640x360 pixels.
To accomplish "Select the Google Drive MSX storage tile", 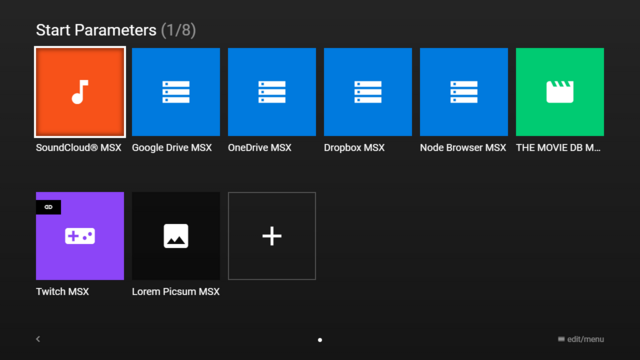I will pos(176,92).
